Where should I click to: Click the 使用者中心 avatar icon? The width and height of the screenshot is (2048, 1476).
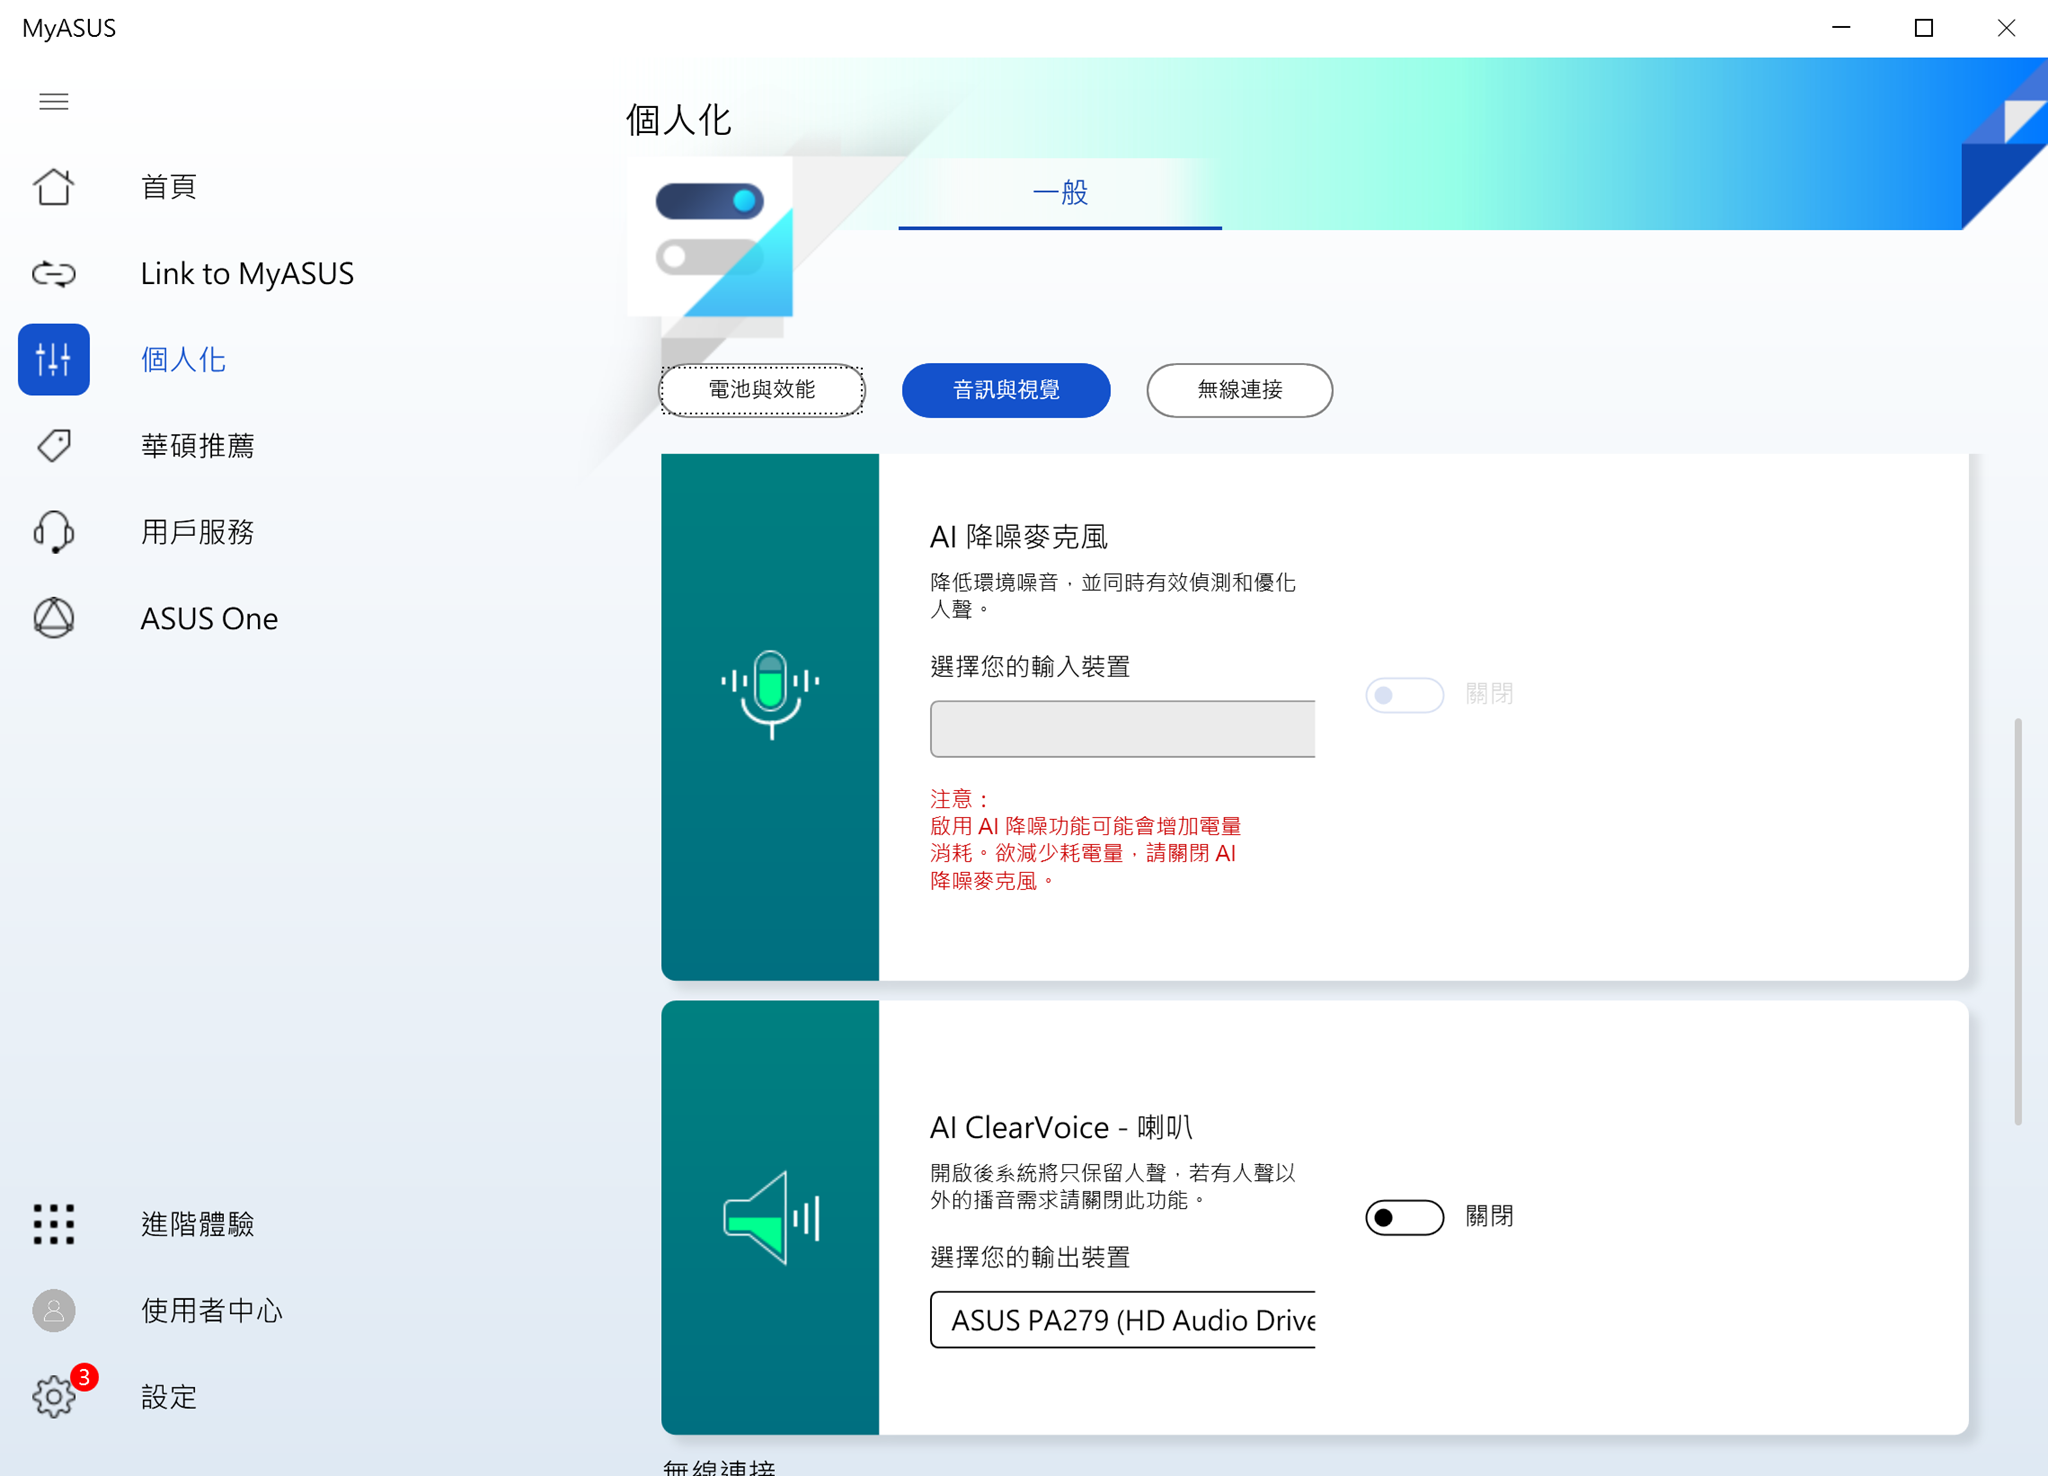tap(54, 1310)
